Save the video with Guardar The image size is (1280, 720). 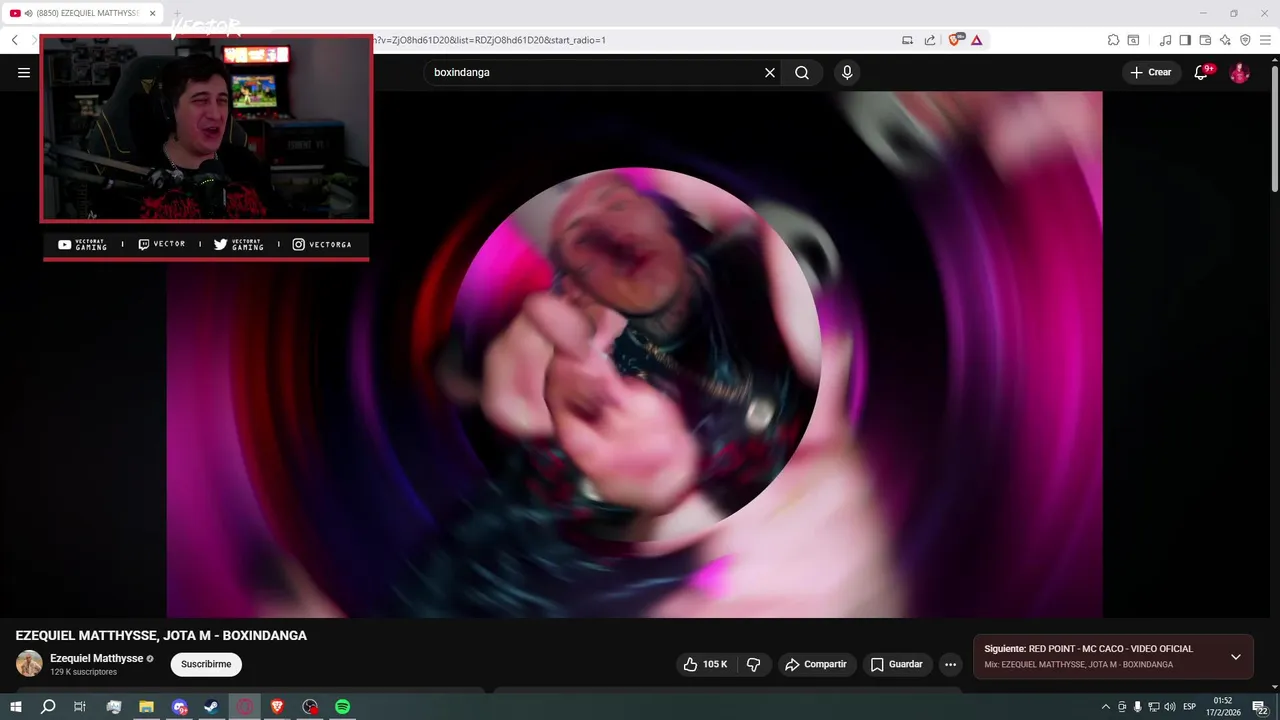(897, 665)
